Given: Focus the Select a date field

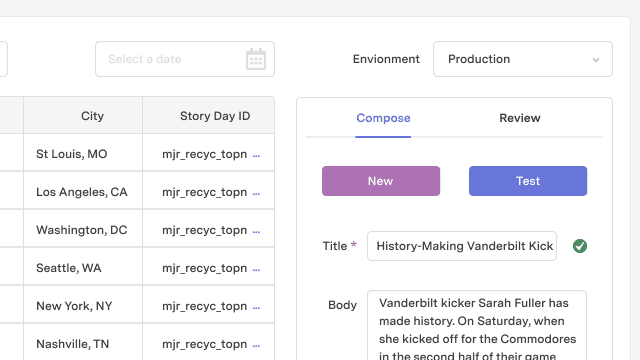Looking at the screenshot, I should click(x=185, y=59).
